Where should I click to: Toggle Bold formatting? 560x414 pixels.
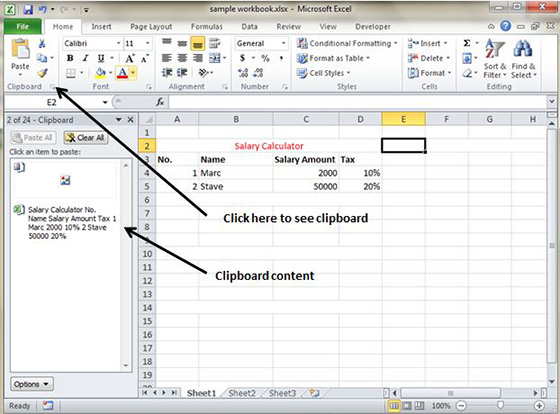70,58
